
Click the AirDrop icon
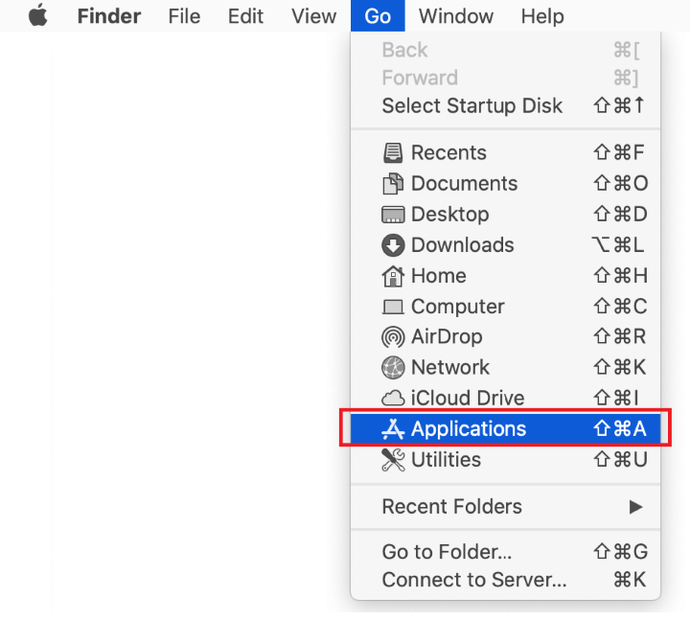point(393,338)
